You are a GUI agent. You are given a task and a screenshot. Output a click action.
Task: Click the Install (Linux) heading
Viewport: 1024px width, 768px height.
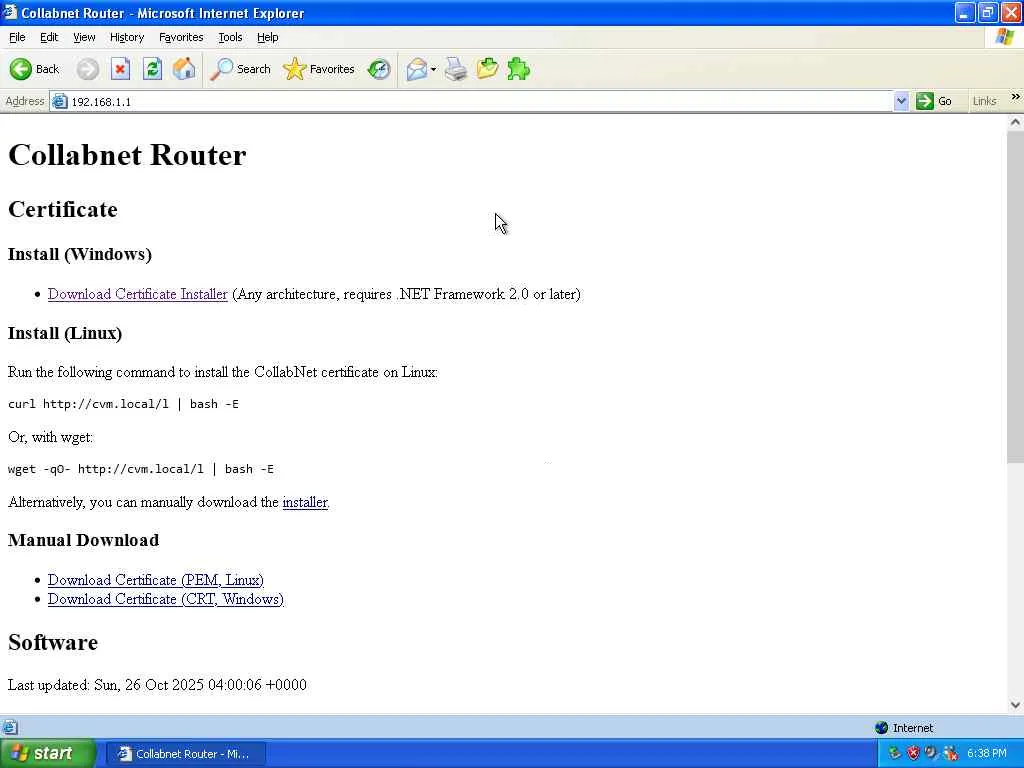[x=65, y=333]
